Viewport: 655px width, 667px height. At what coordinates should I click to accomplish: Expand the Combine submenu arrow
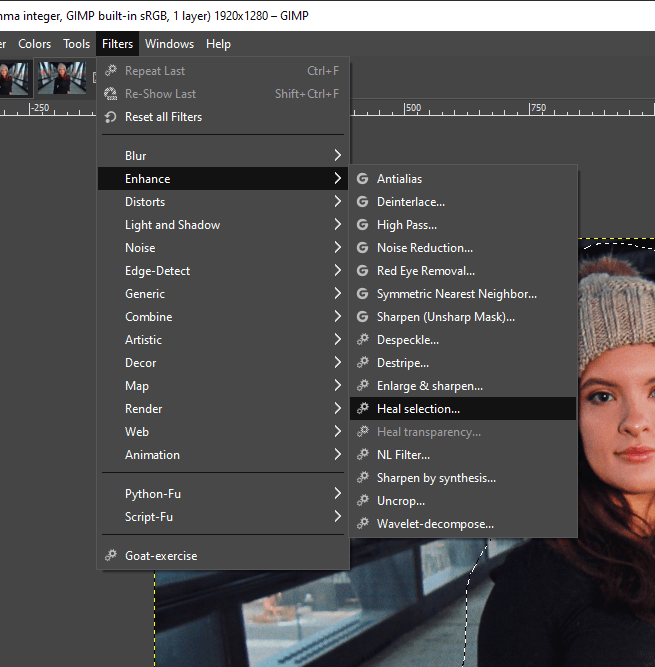(x=337, y=316)
